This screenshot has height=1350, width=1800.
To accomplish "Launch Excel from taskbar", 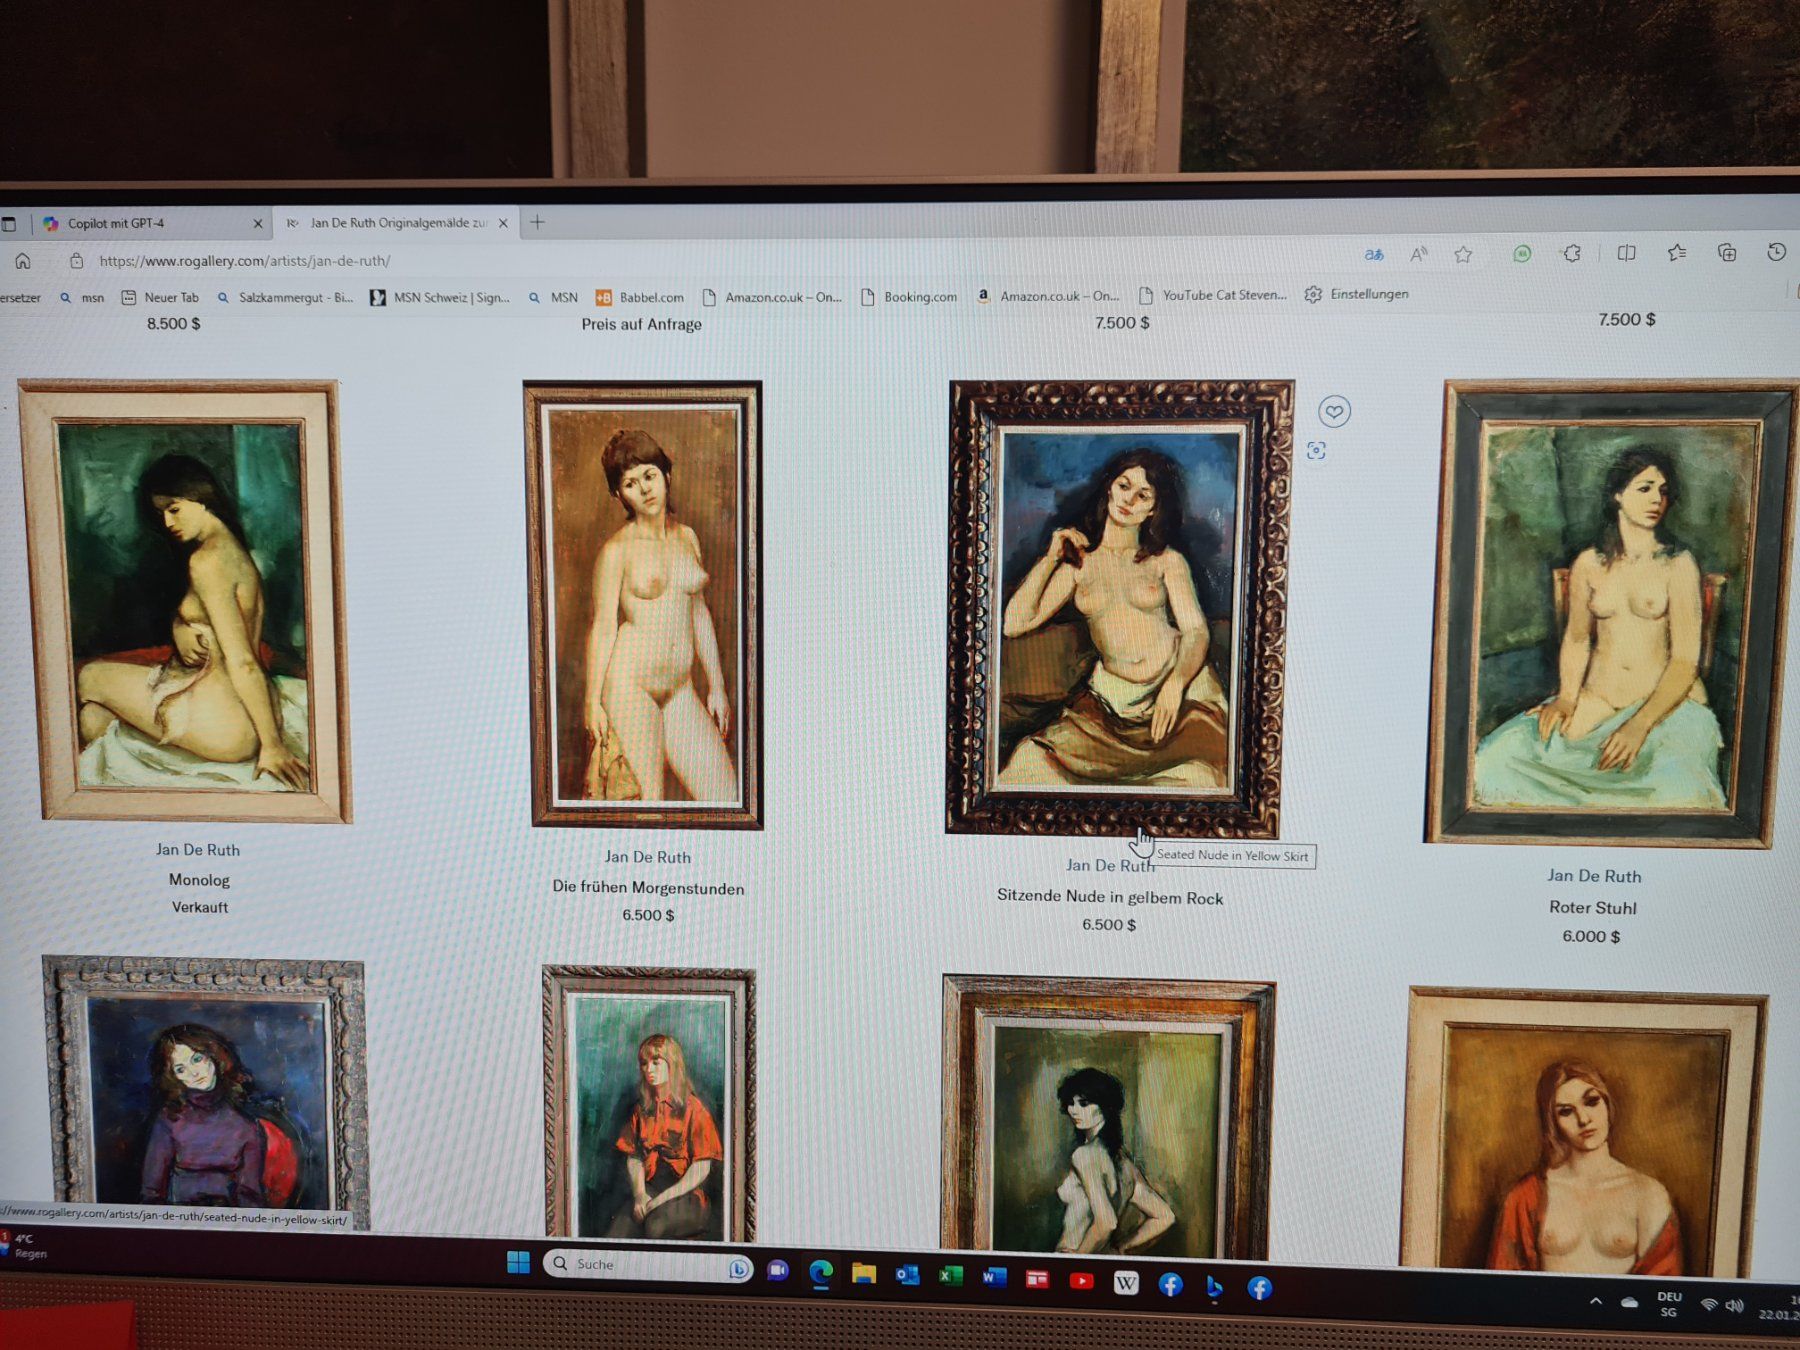I will 950,1275.
